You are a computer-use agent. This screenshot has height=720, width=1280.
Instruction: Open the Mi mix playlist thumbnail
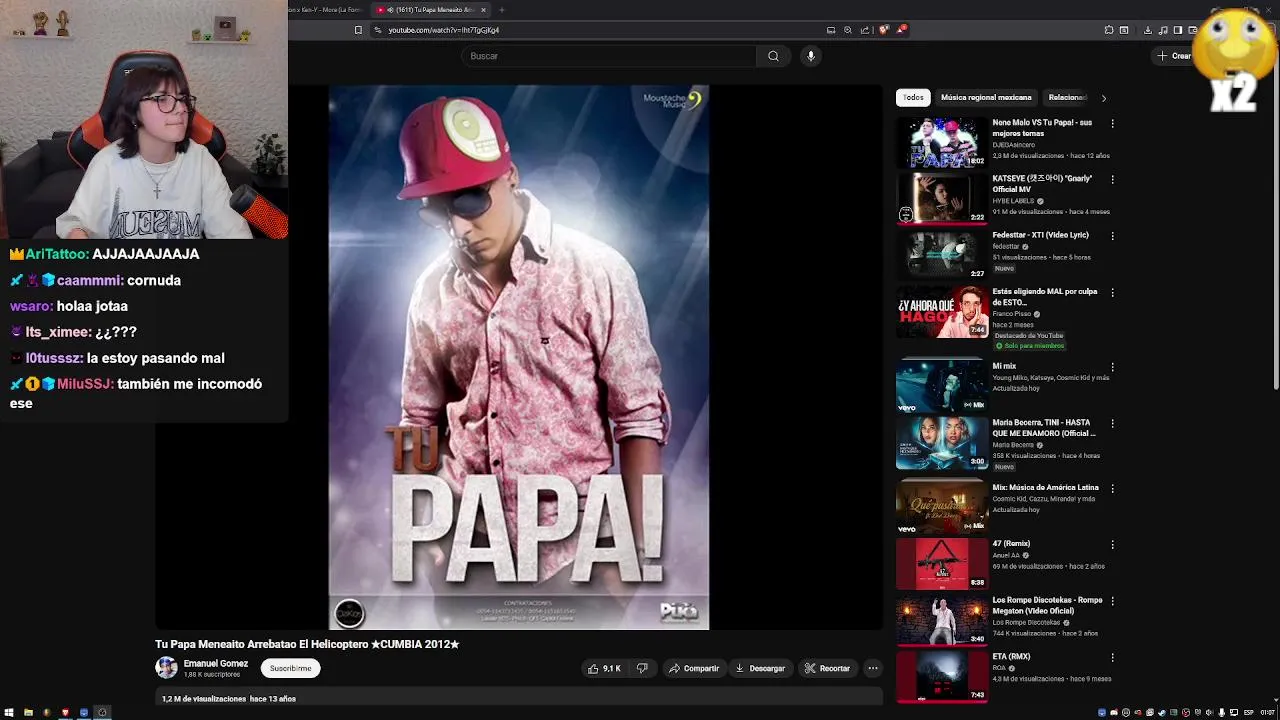[x=941, y=386]
